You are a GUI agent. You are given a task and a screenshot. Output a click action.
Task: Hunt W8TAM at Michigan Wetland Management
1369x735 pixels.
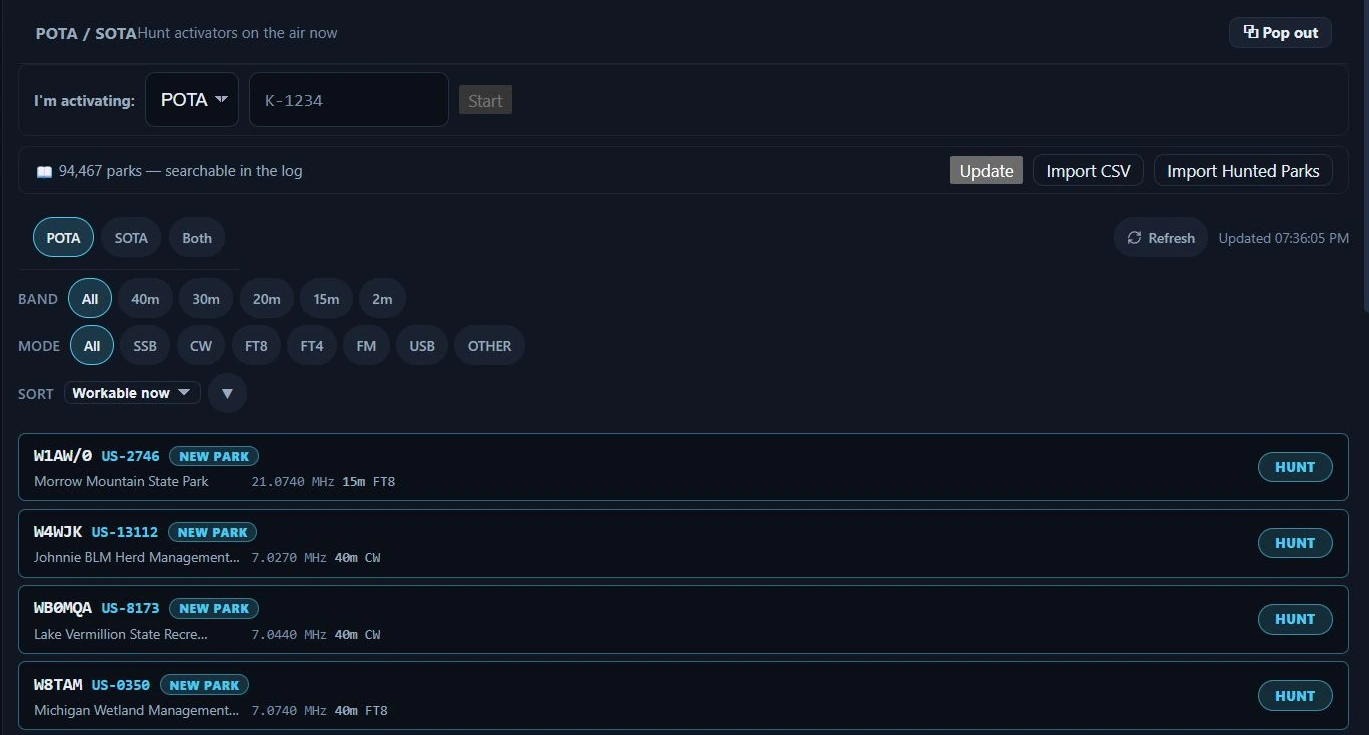tap(1295, 696)
